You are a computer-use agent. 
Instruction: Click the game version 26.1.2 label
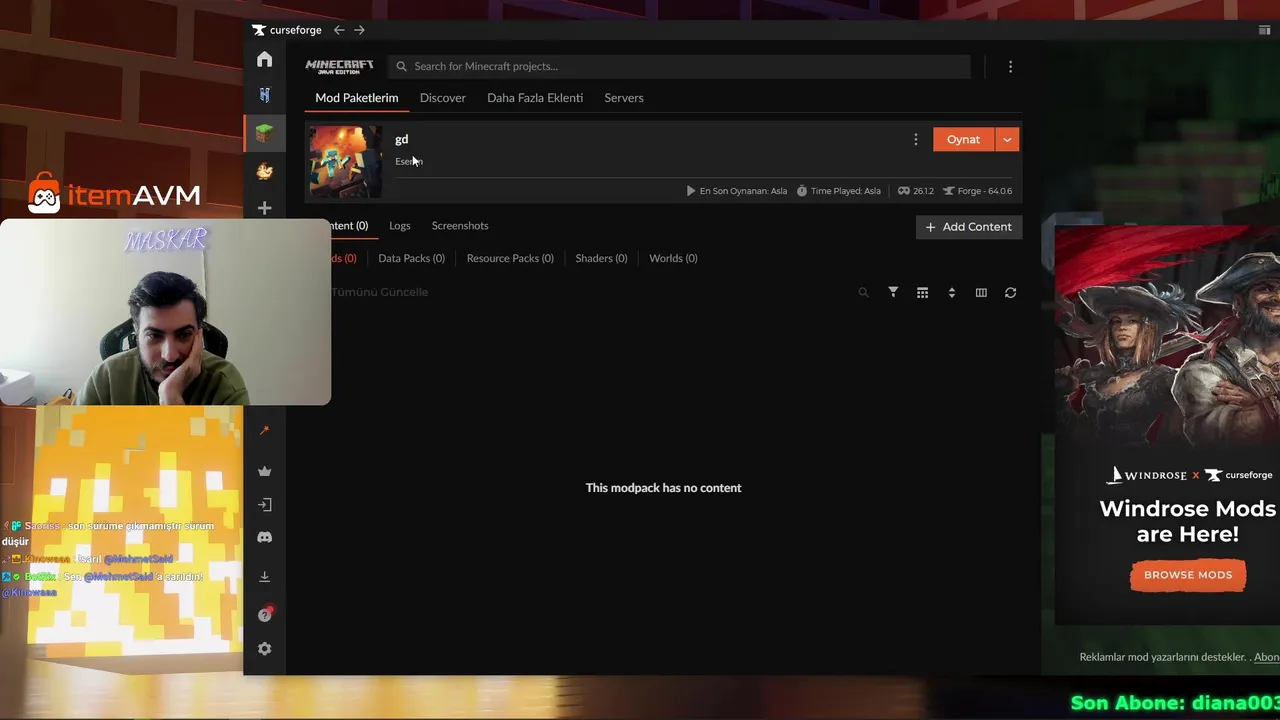[x=915, y=191]
